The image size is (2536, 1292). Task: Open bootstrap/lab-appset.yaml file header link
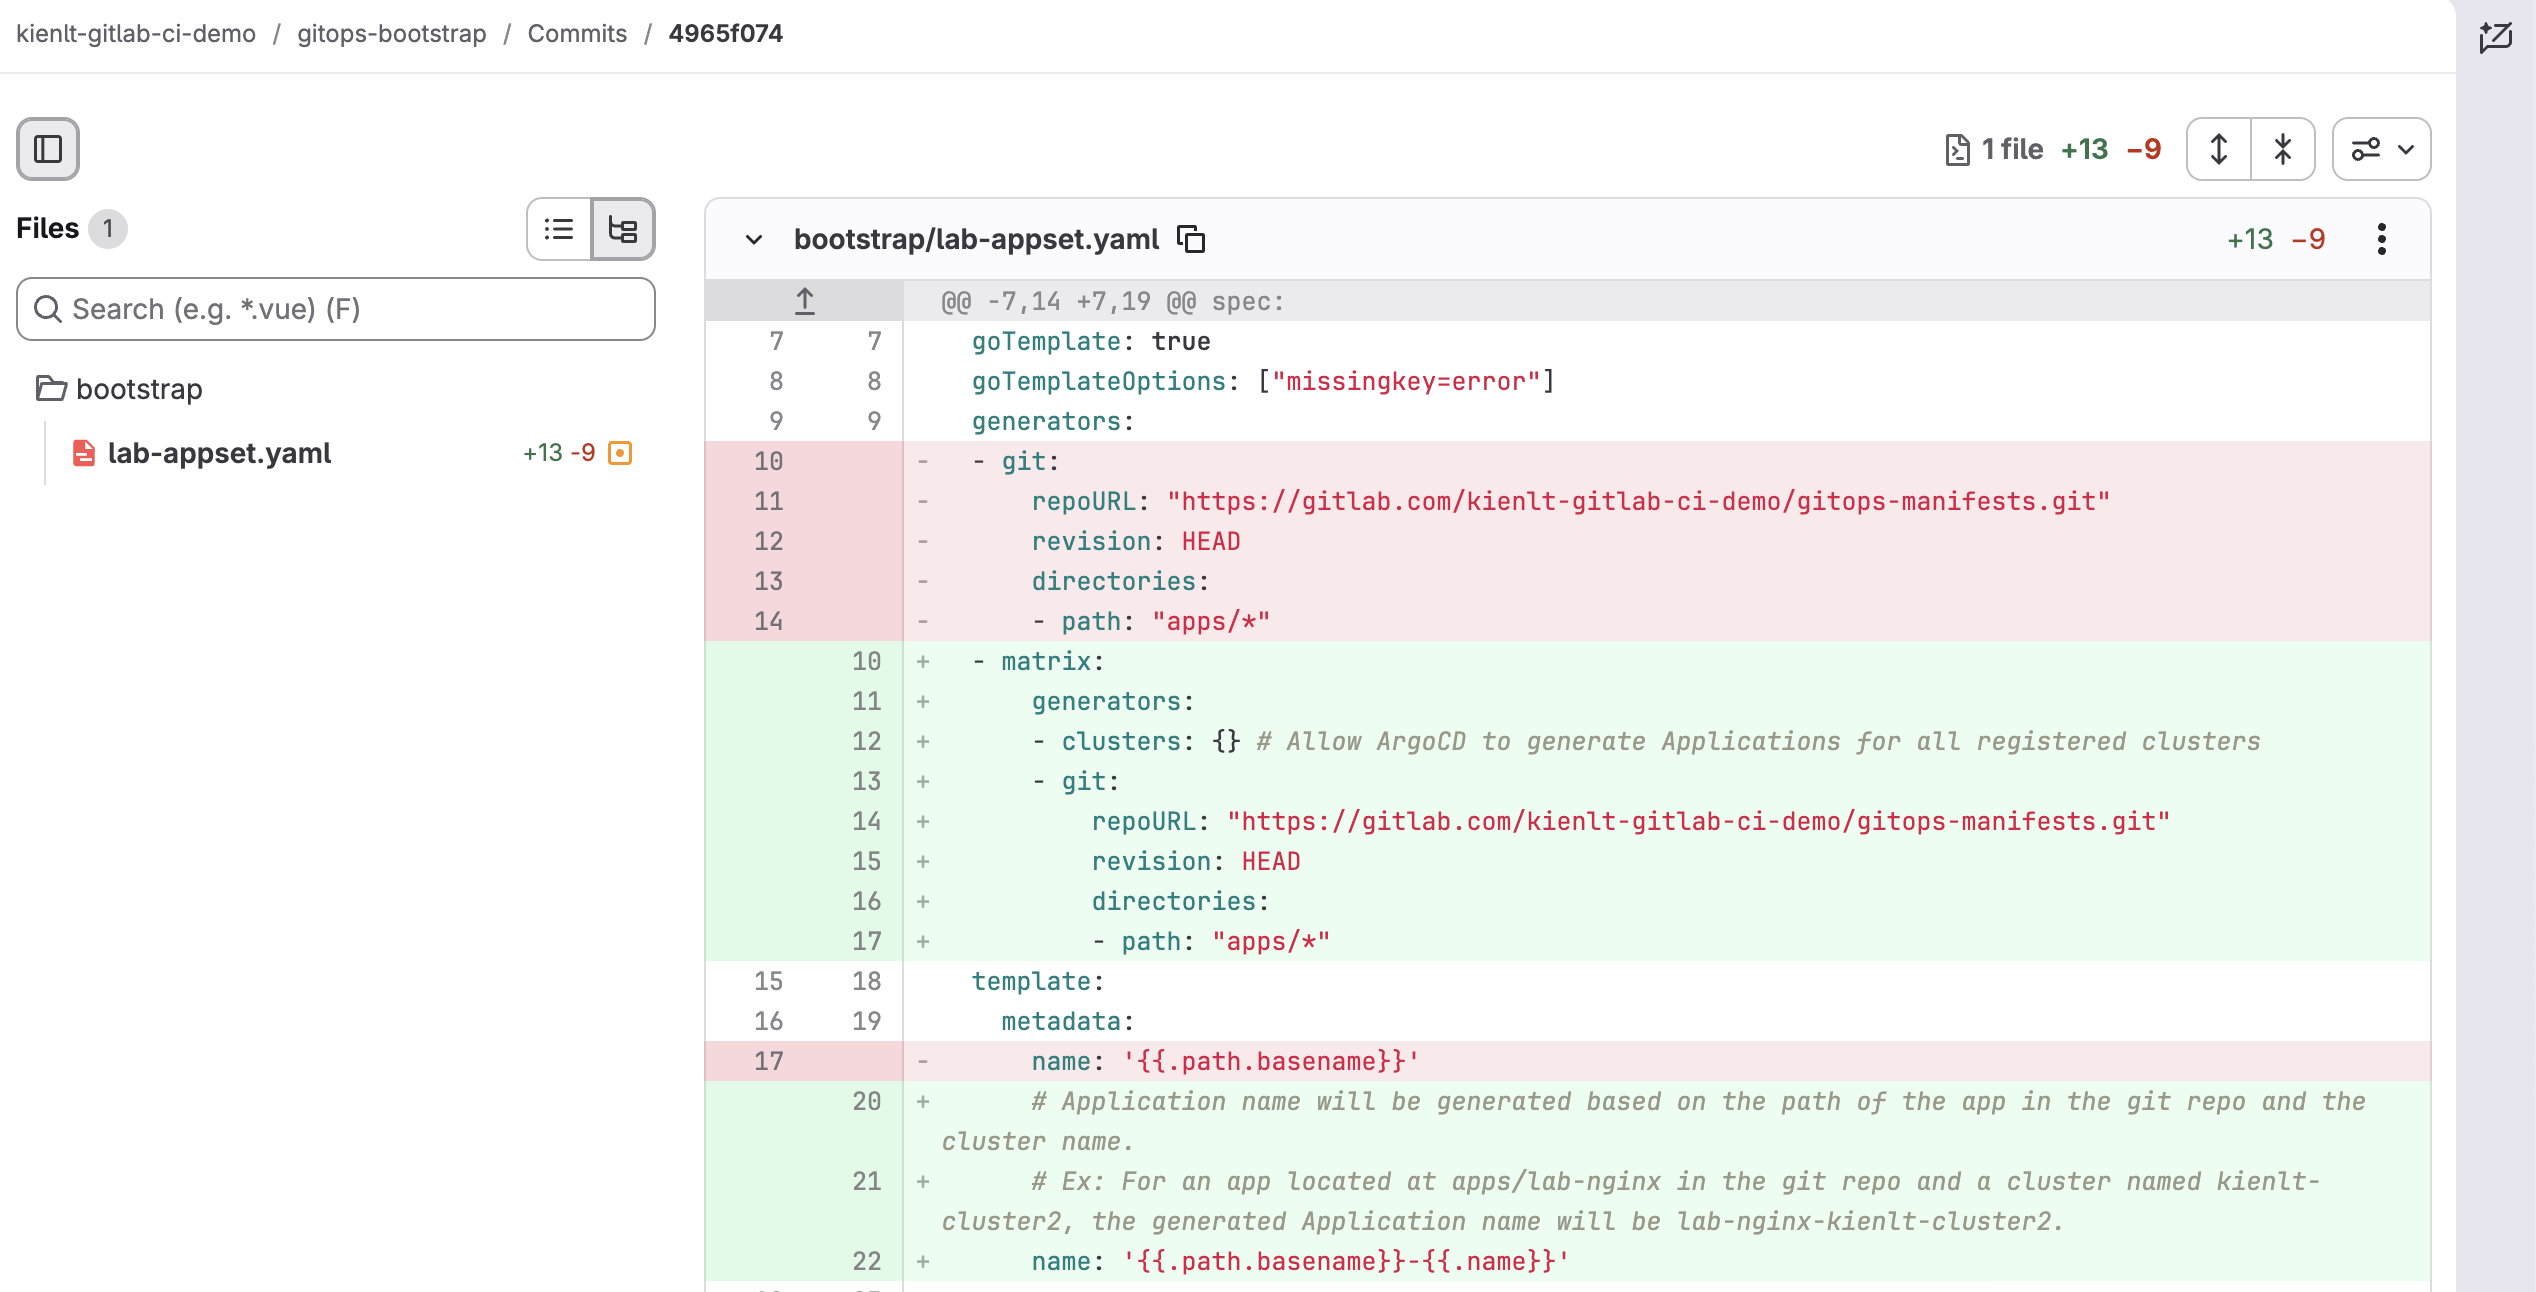click(x=976, y=239)
